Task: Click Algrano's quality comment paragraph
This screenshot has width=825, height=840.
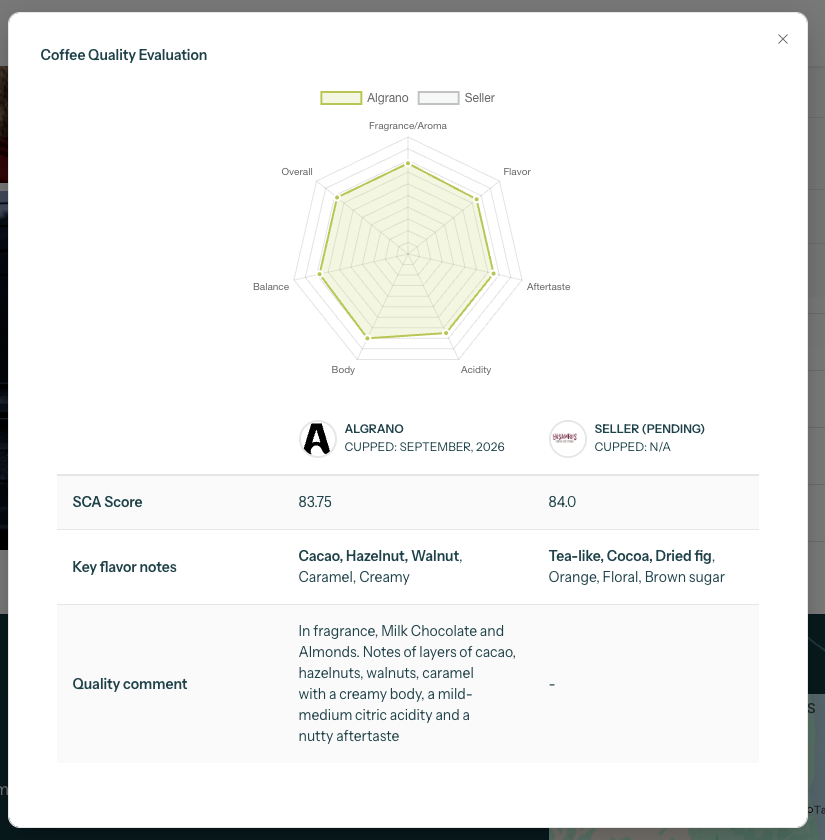Action: (407, 684)
